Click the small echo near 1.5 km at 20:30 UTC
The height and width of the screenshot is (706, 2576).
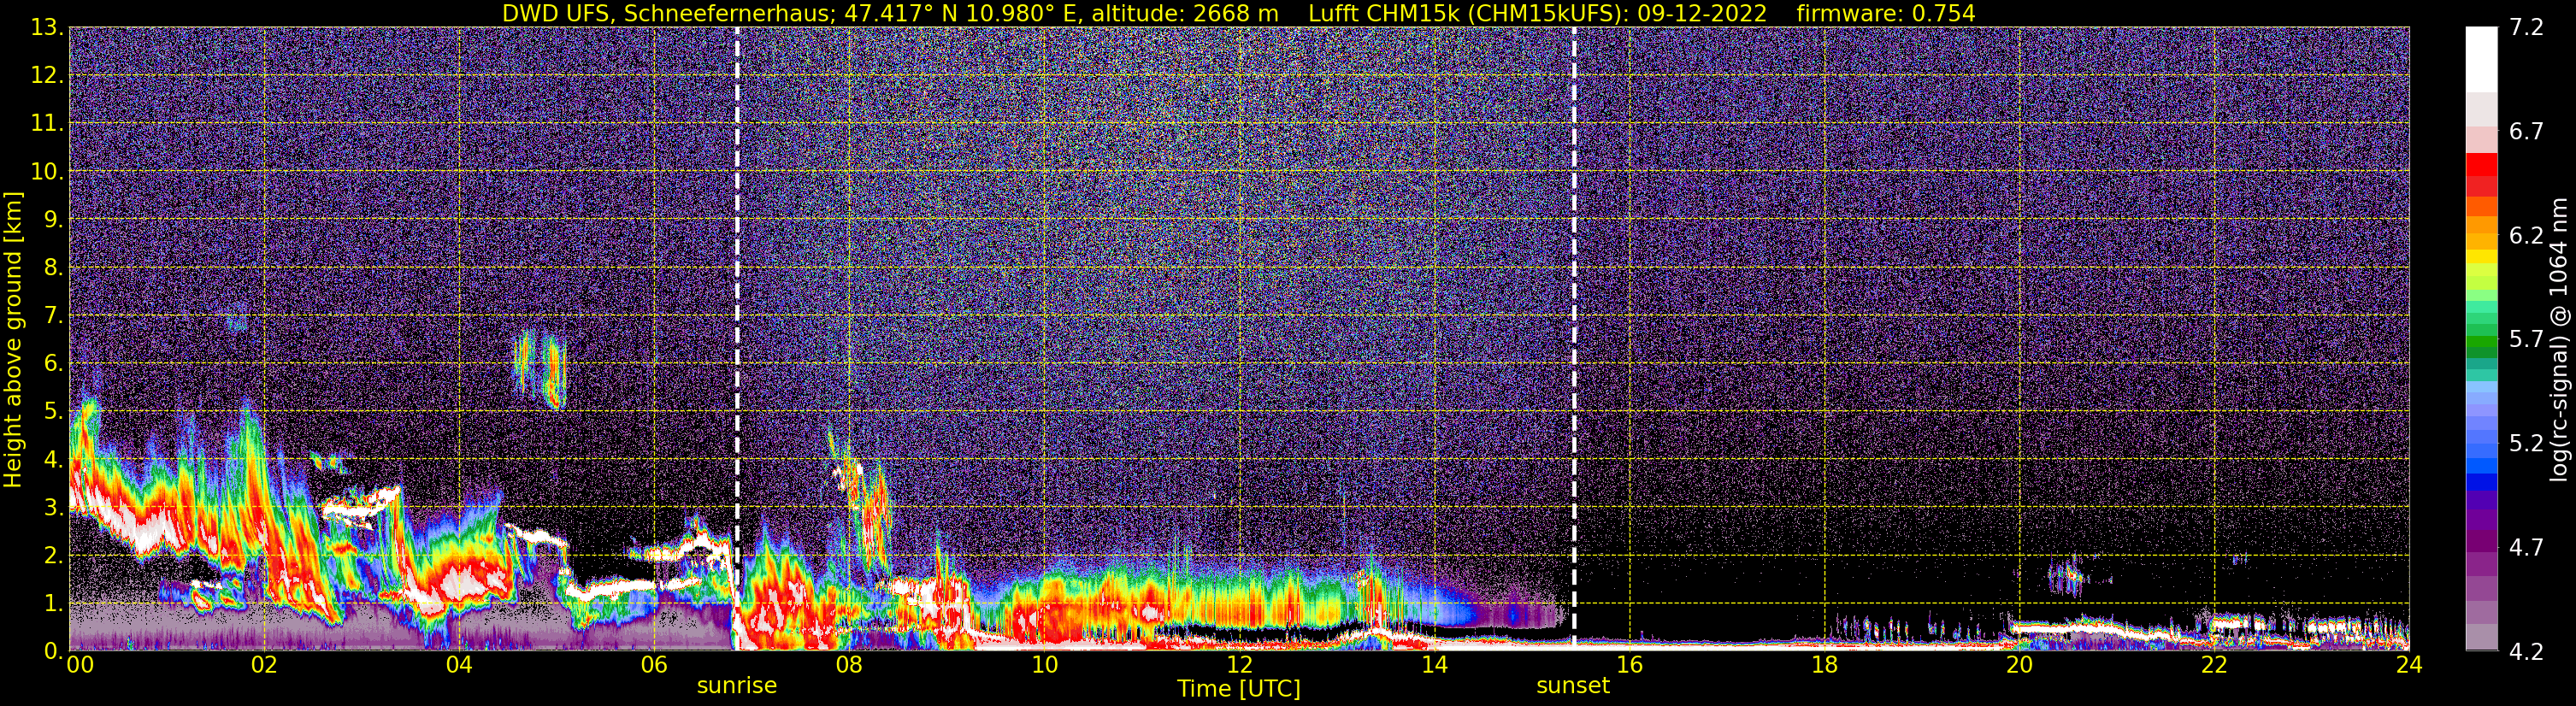point(2068,577)
